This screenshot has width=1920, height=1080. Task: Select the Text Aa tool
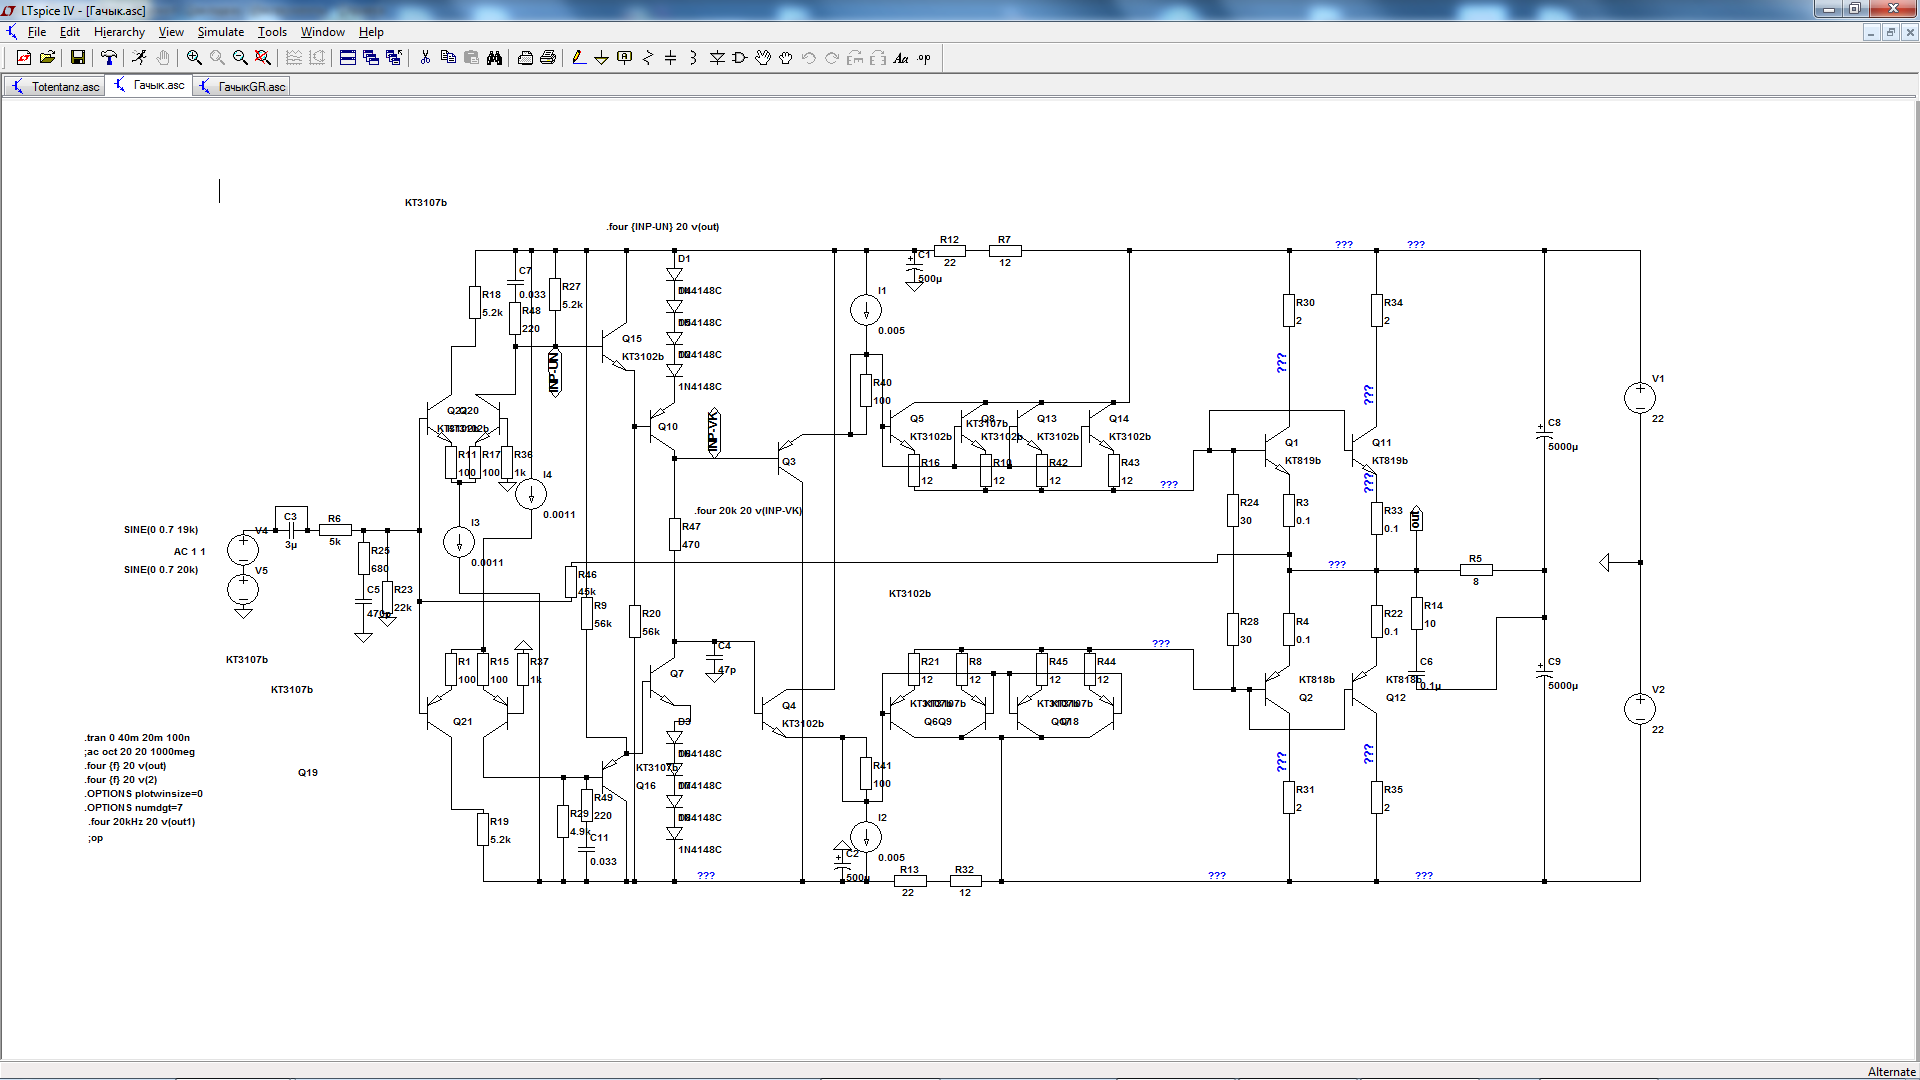[x=900, y=58]
